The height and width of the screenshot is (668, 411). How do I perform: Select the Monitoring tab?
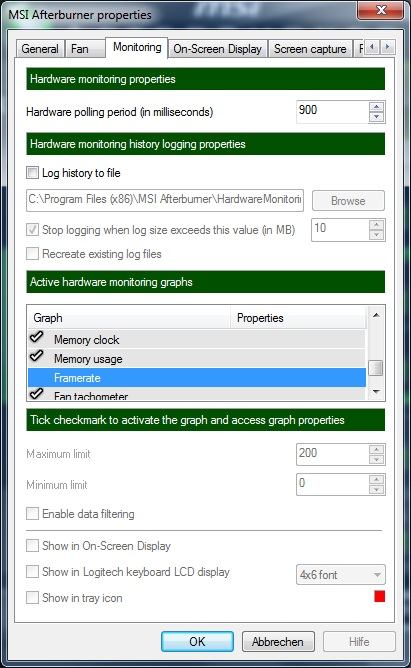pyautogui.click(x=137, y=47)
